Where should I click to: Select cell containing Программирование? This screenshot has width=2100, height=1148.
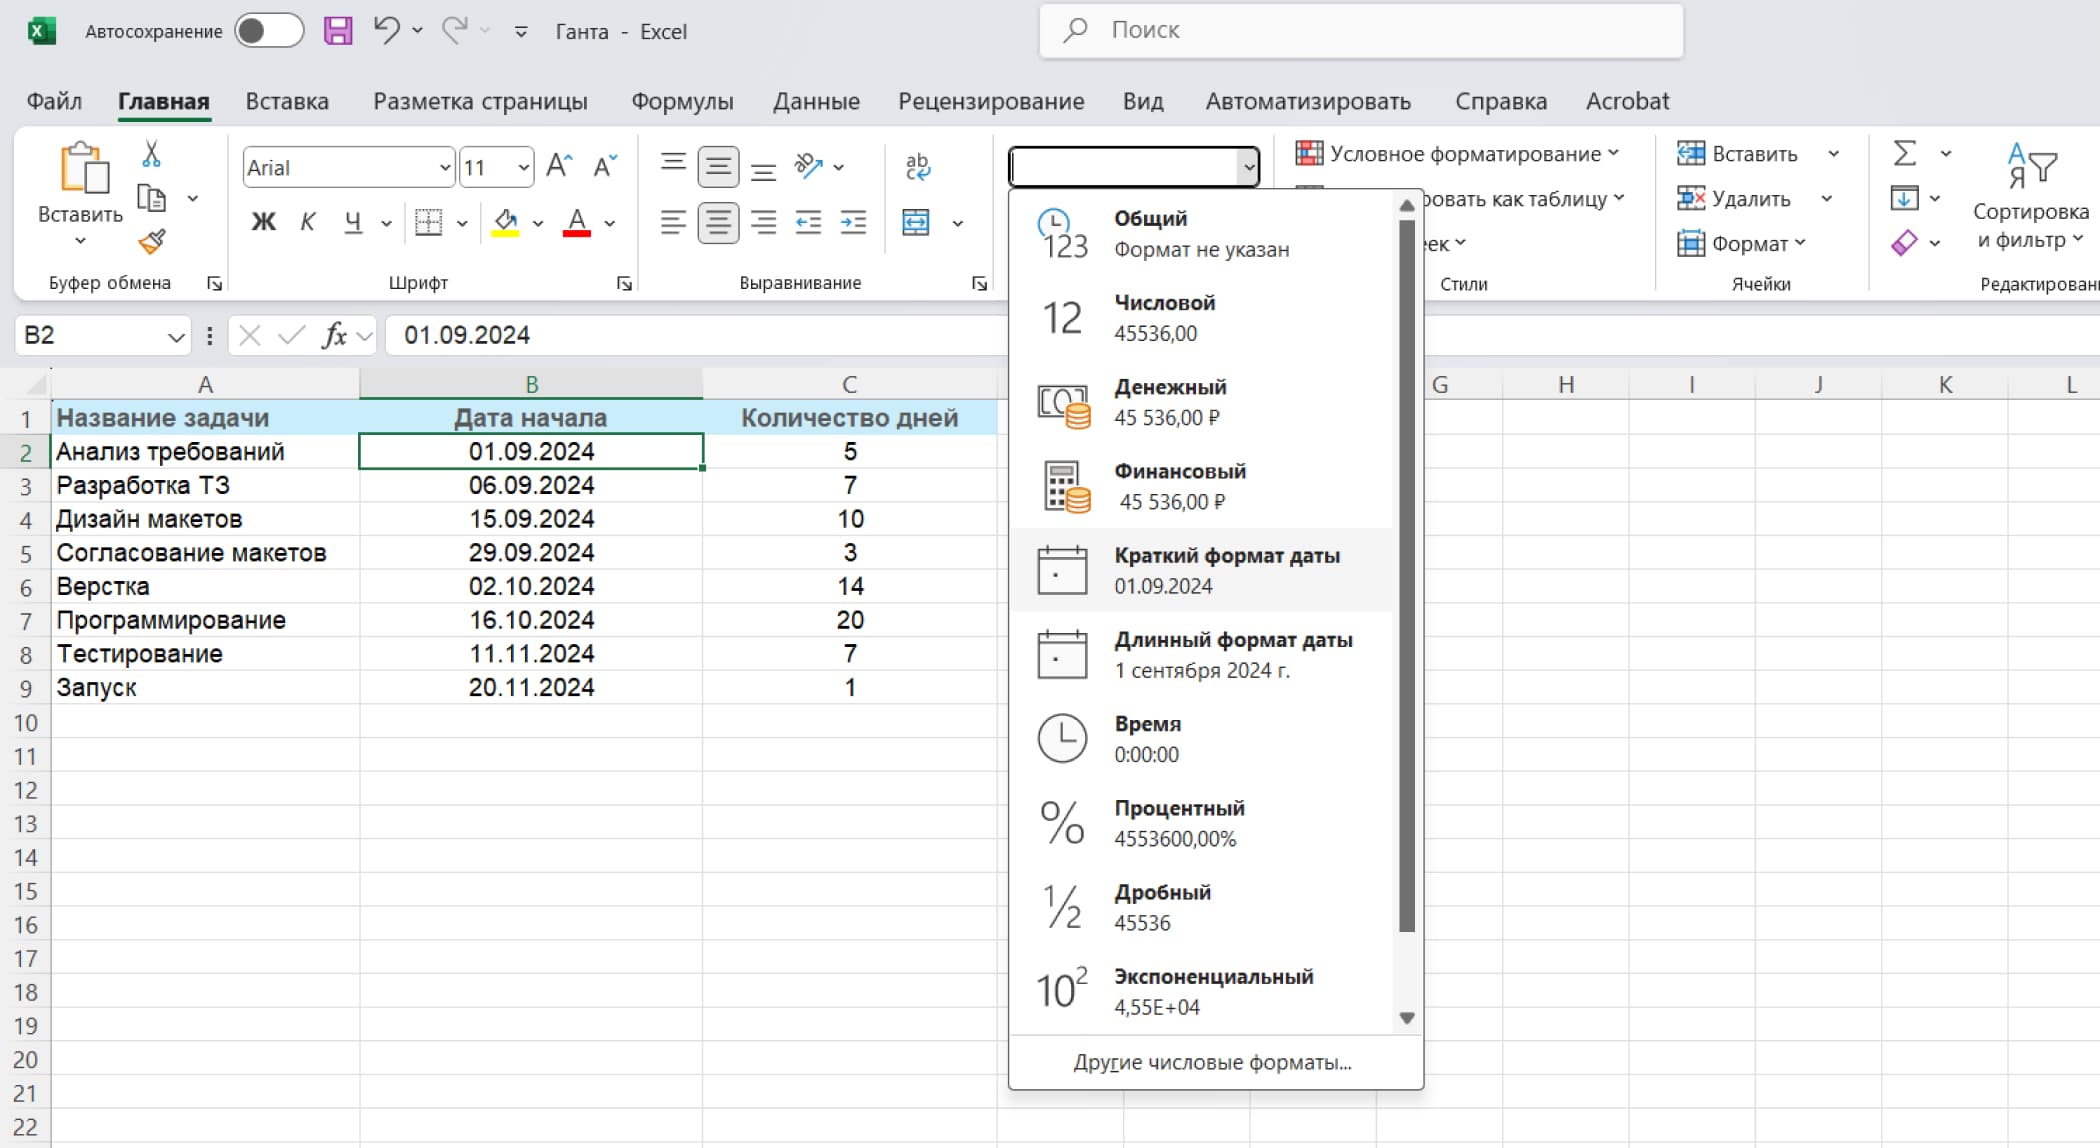coord(205,620)
